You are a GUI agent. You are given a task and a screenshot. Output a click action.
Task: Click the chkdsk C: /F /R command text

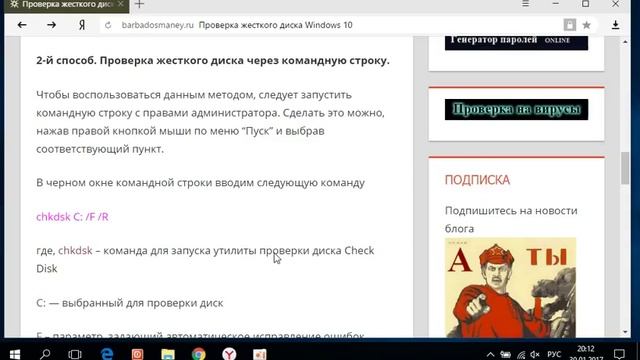(x=72, y=217)
